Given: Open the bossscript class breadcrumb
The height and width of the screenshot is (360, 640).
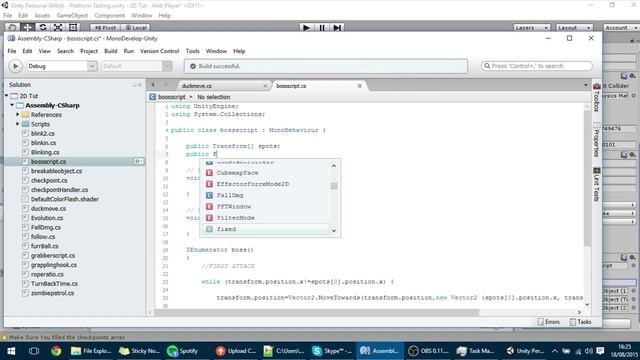Looking at the screenshot, I should 167,97.
